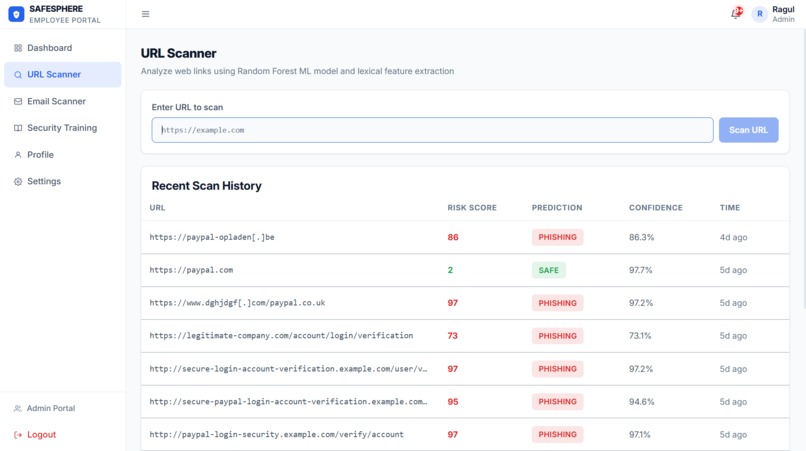Log out using Logout link
806x451 pixels.
click(x=63, y=435)
